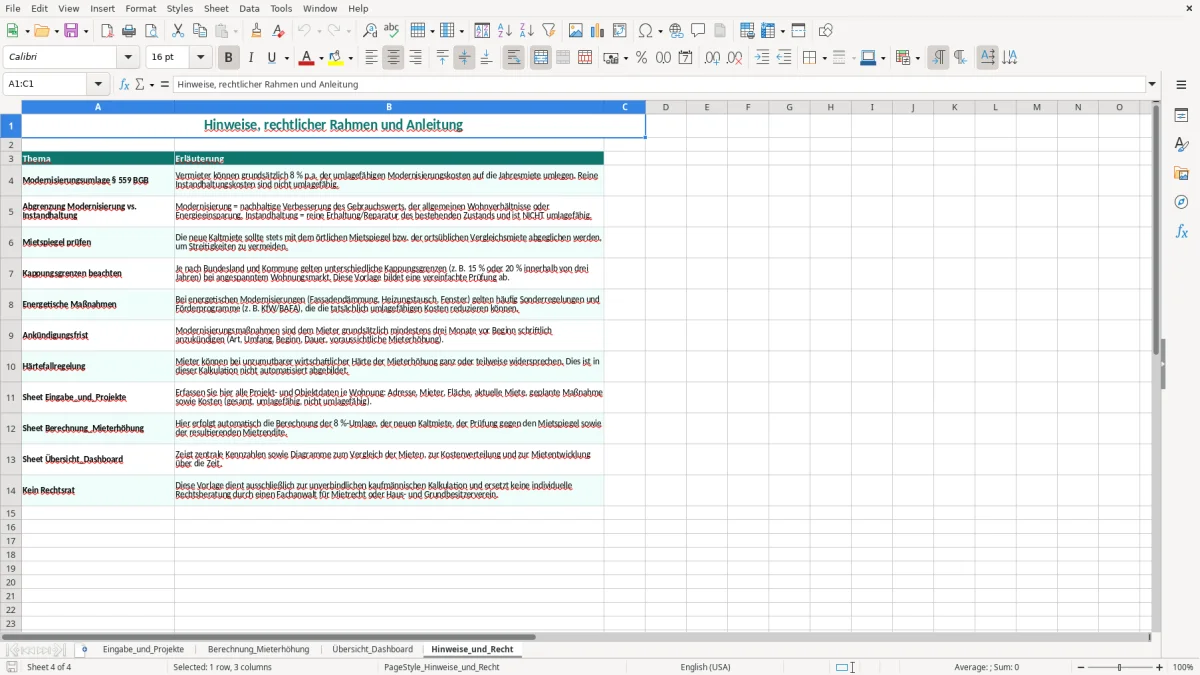Open the Select Function dropdown arrow
Image resolution: width=1200 pixels, height=675 pixels.
click(x=152, y=85)
